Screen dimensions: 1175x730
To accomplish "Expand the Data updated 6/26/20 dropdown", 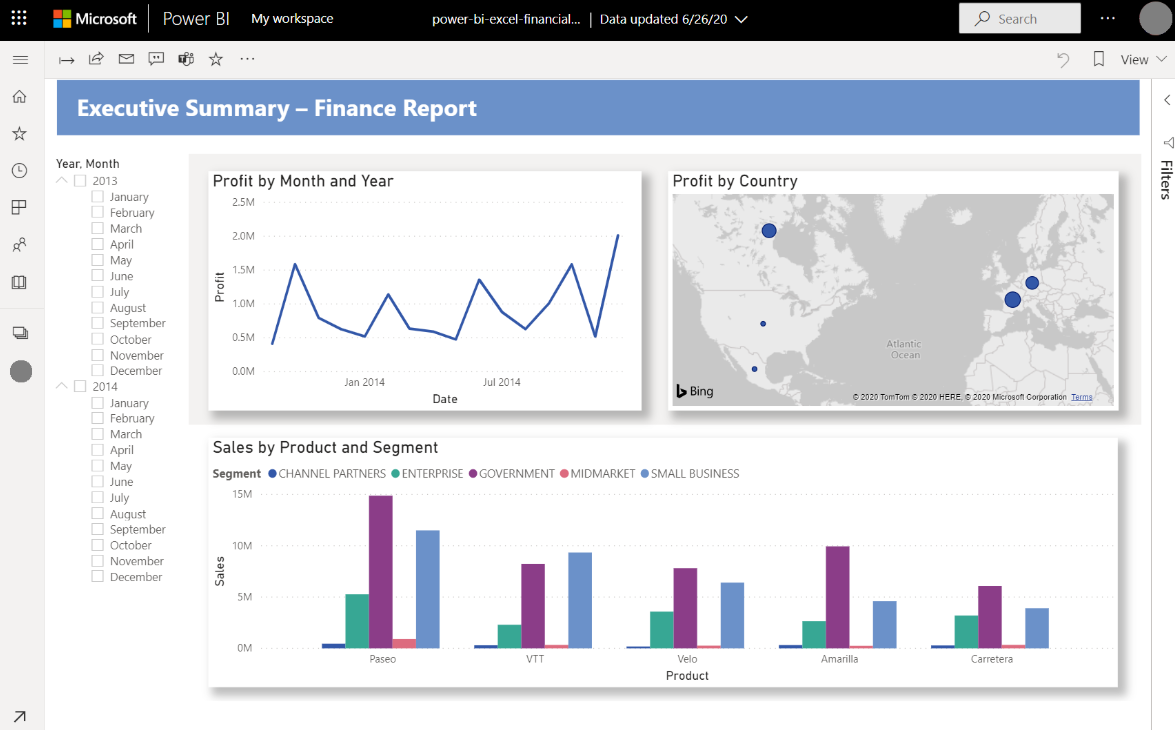I will tap(740, 18).
